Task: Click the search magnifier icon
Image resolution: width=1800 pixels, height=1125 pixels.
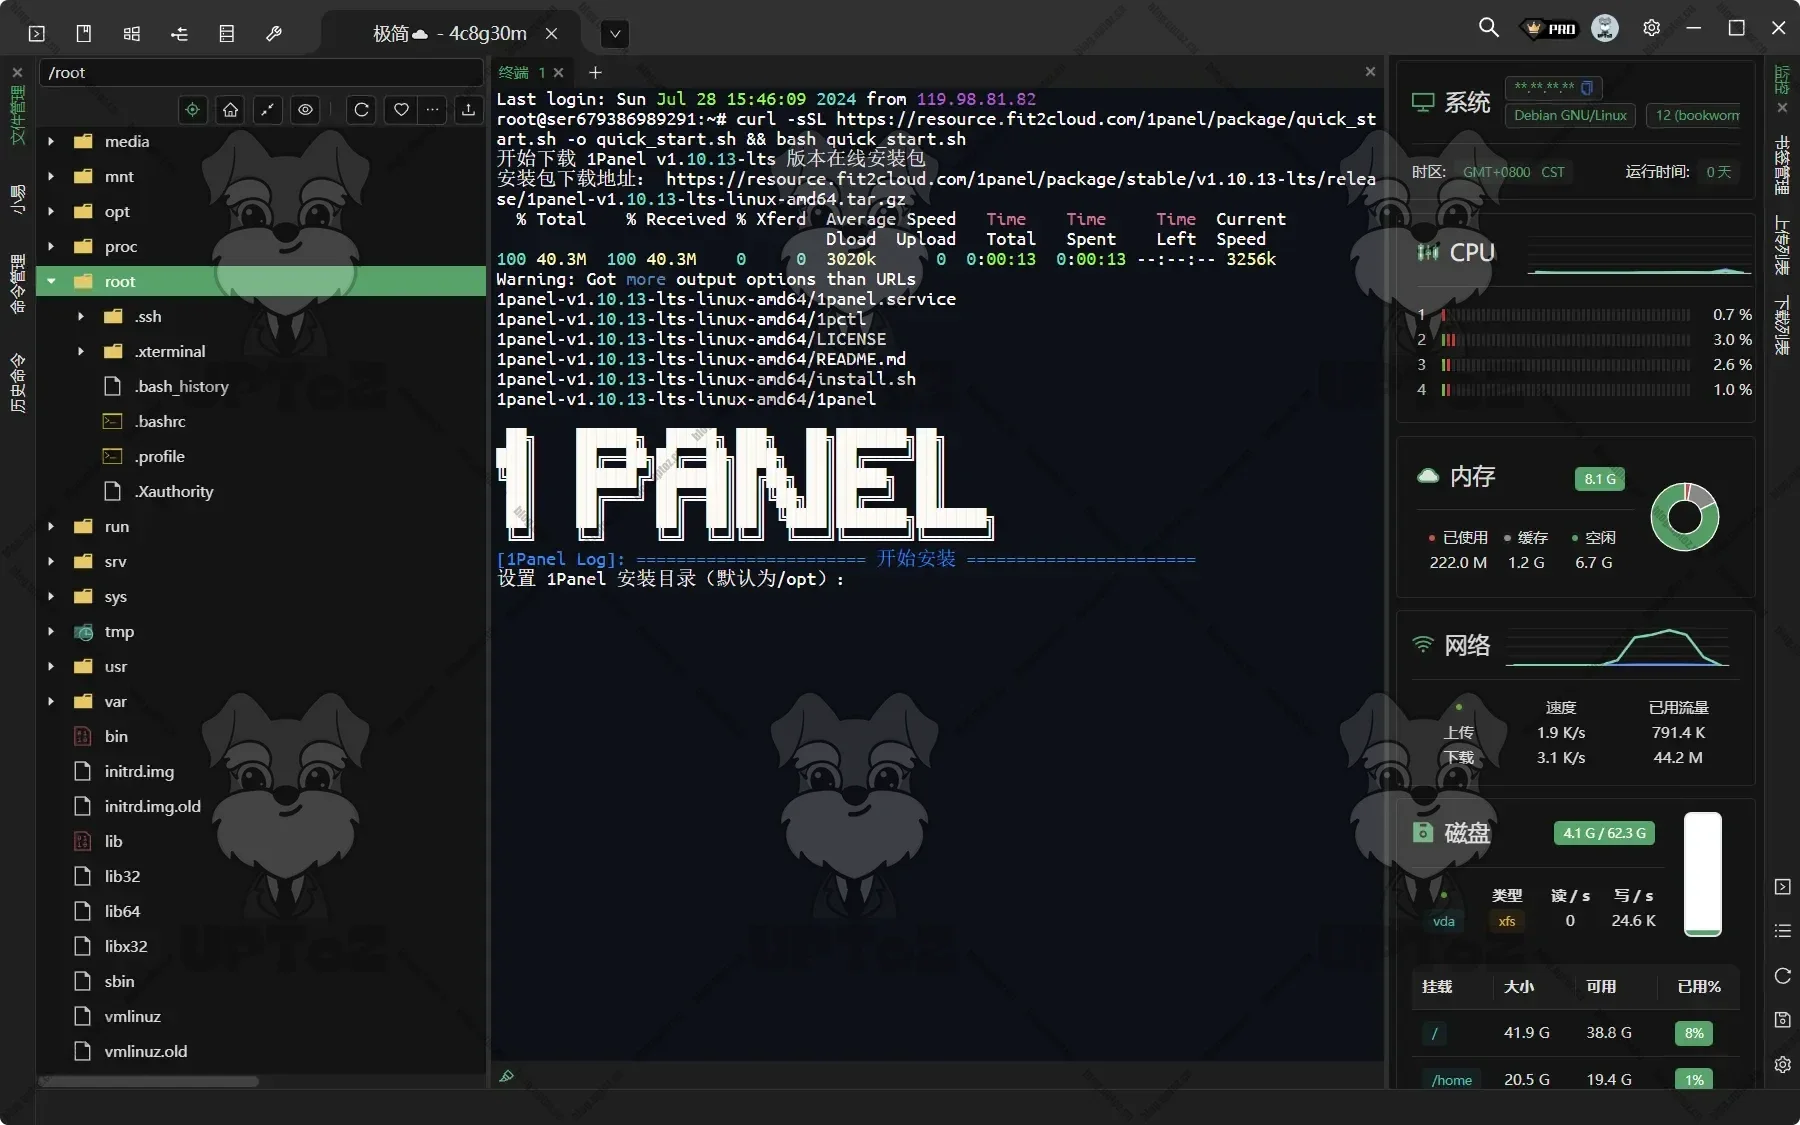Action: (x=1489, y=28)
